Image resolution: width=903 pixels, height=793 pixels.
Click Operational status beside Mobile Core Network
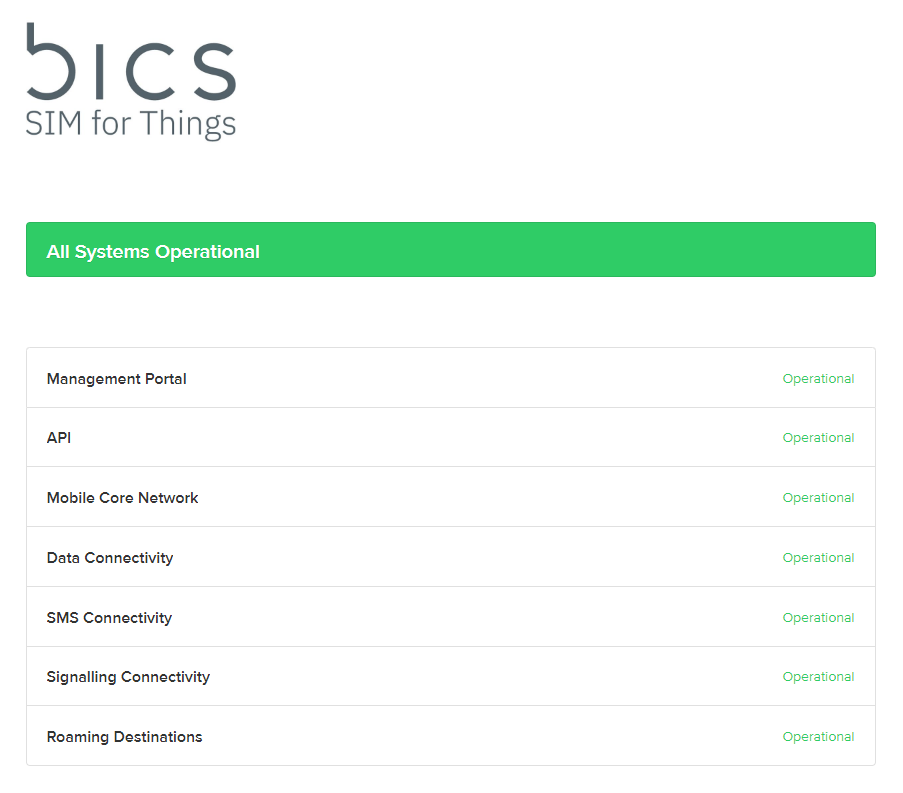click(818, 498)
